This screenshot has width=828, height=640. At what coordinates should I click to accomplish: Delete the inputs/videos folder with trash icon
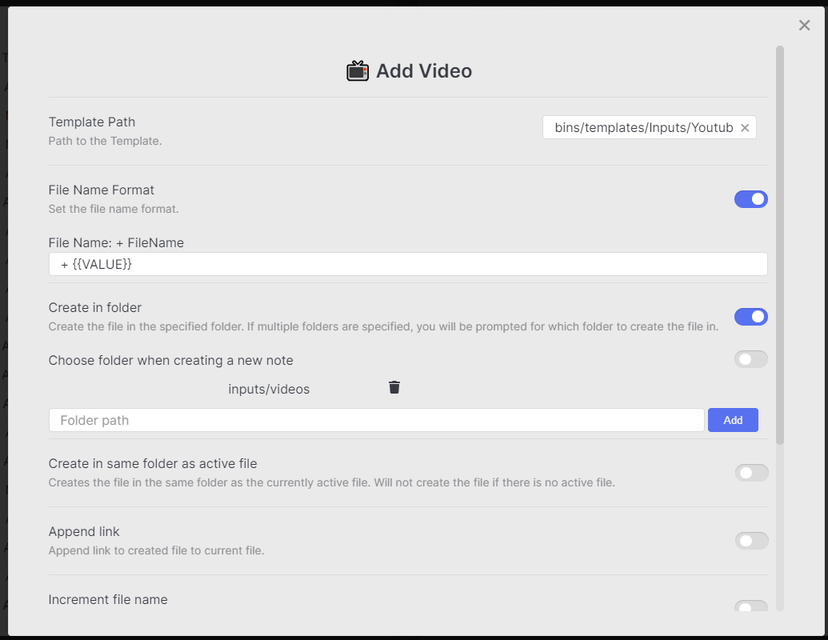click(x=394, y=388)
